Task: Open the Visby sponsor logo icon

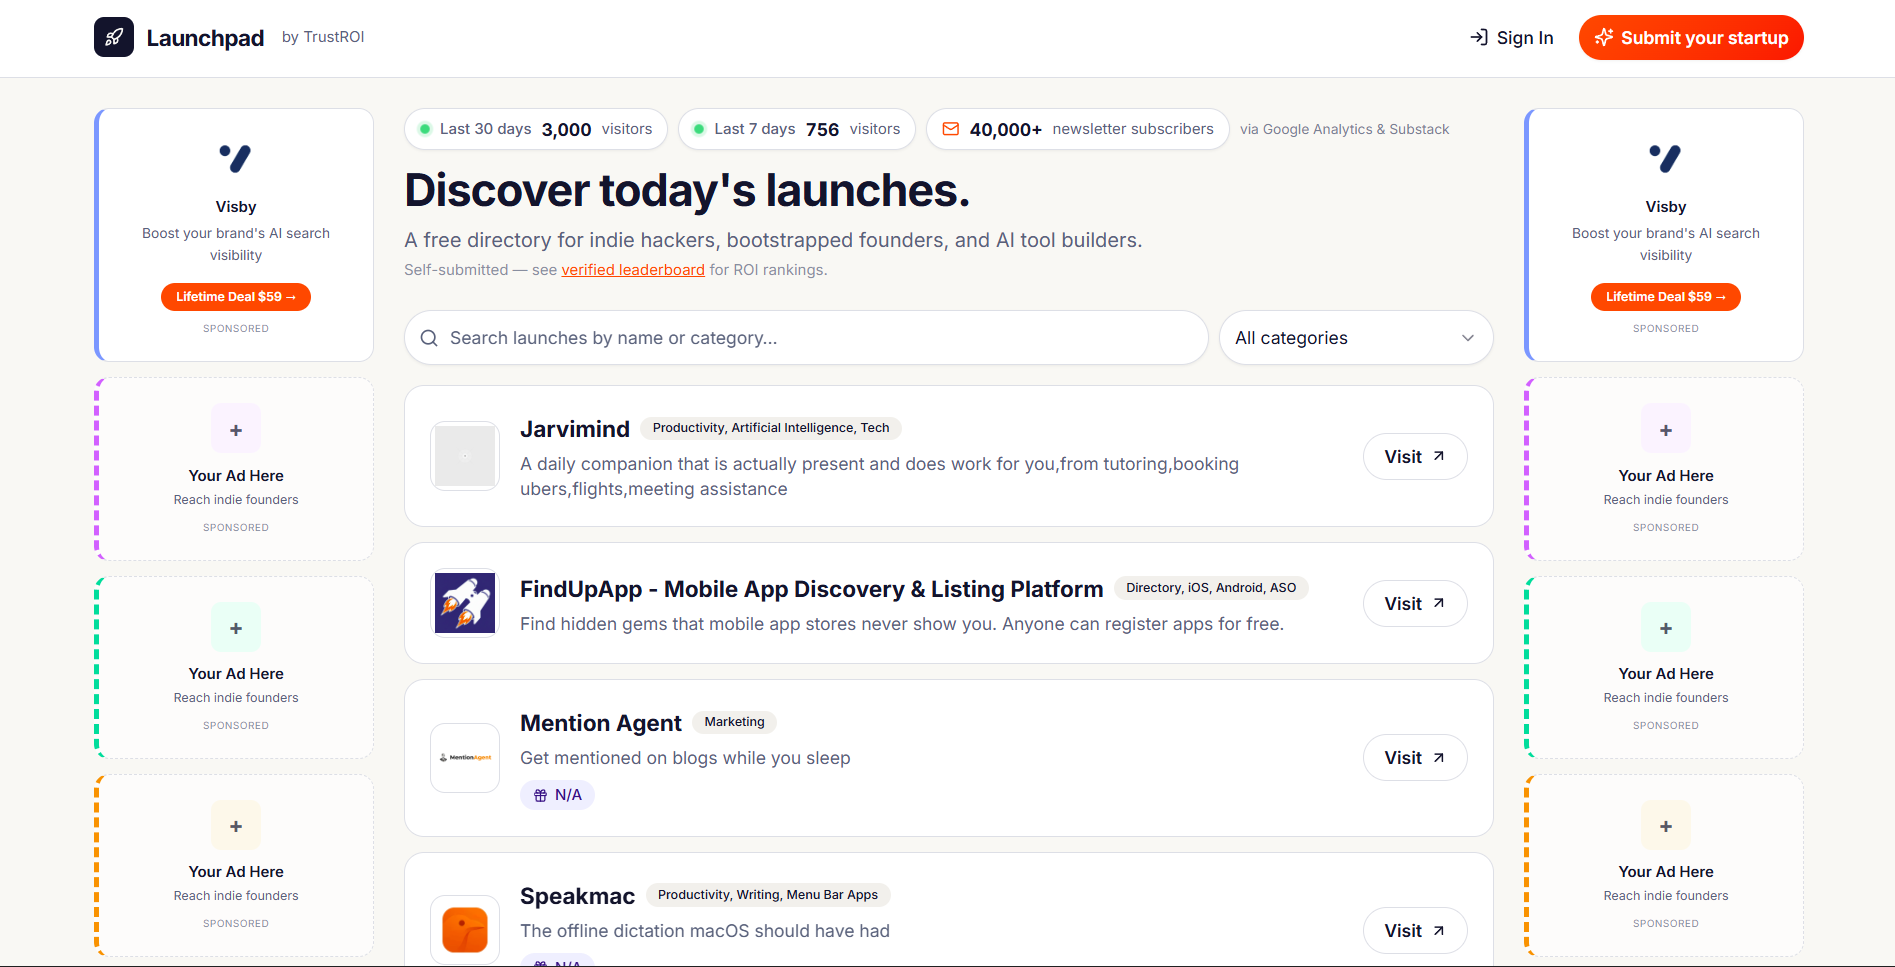Action: 236,158
